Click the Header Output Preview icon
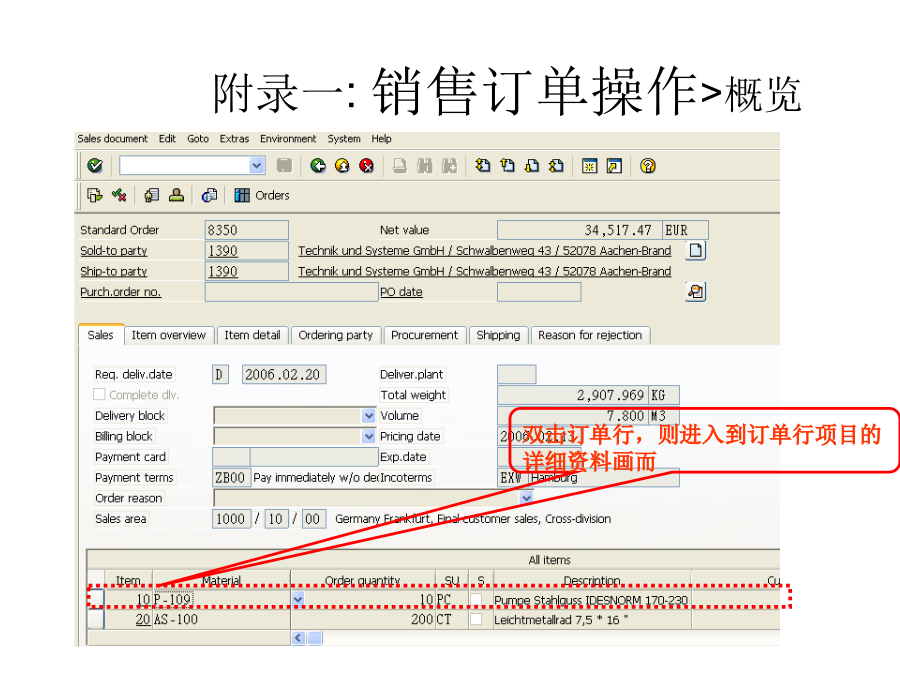Image resolution: width=900 pixels, height=675 pixels. [210, 195]
